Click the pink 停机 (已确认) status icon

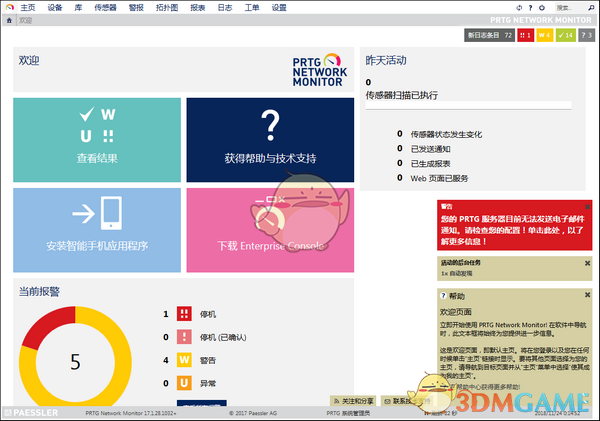(x=184, y=337)
